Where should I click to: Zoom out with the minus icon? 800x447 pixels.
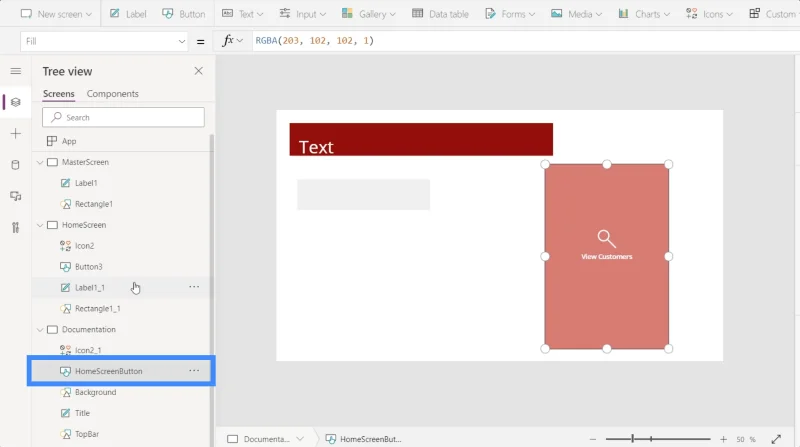(x=592, y=439)
